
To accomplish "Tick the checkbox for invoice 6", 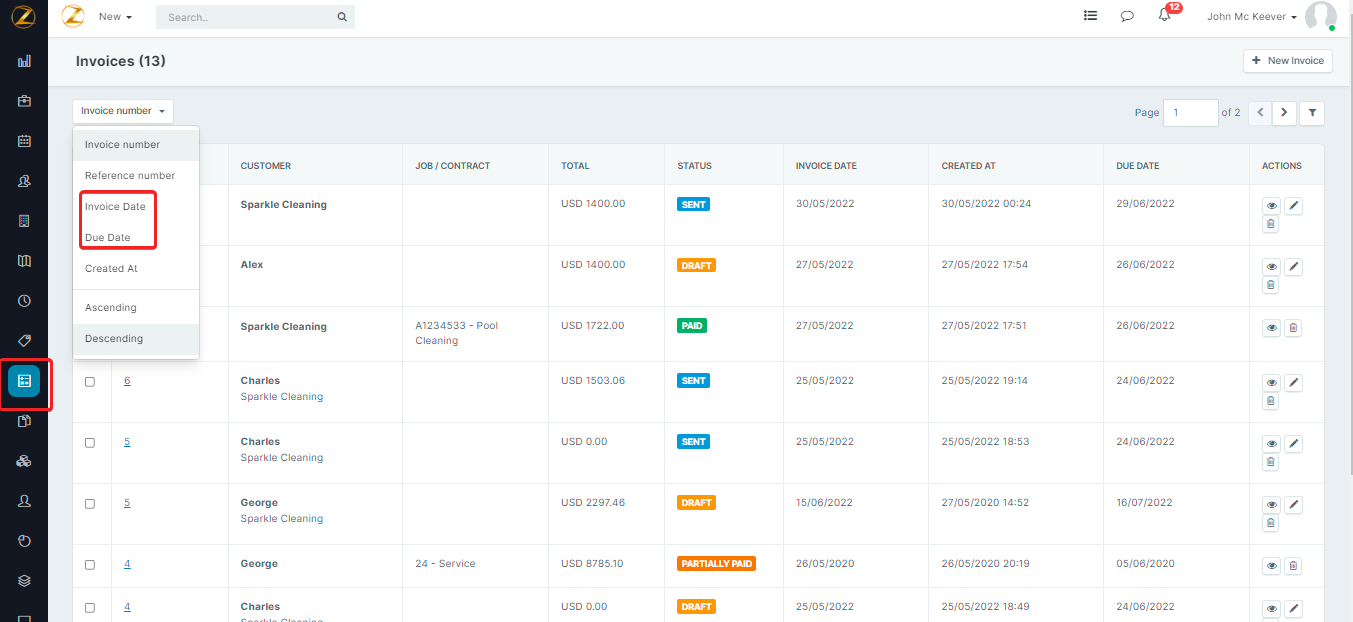I will tap(90, 382).
